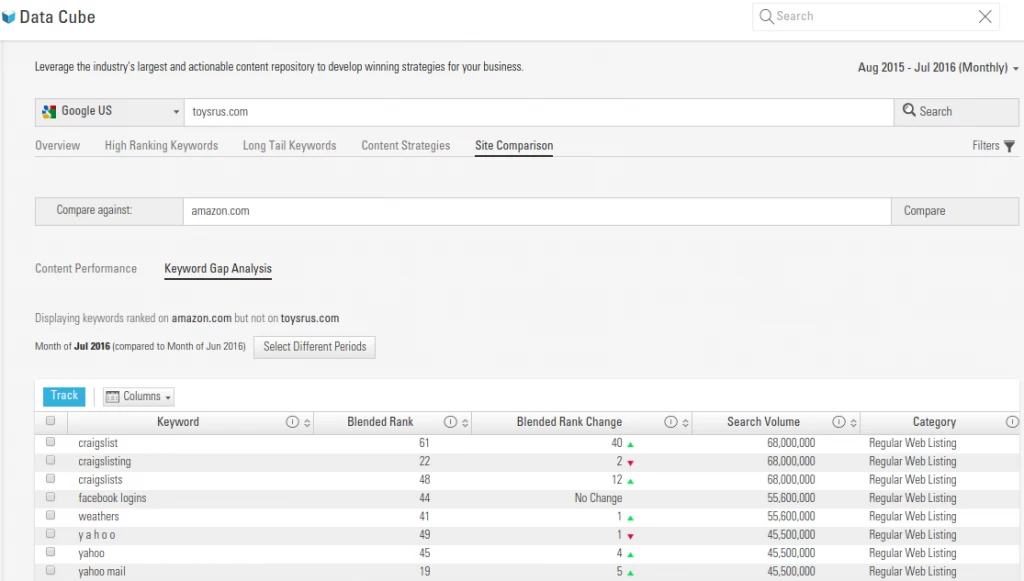Check the yahoo mail row checkbox
The image size is (1024, 581).
pos(50,570)
